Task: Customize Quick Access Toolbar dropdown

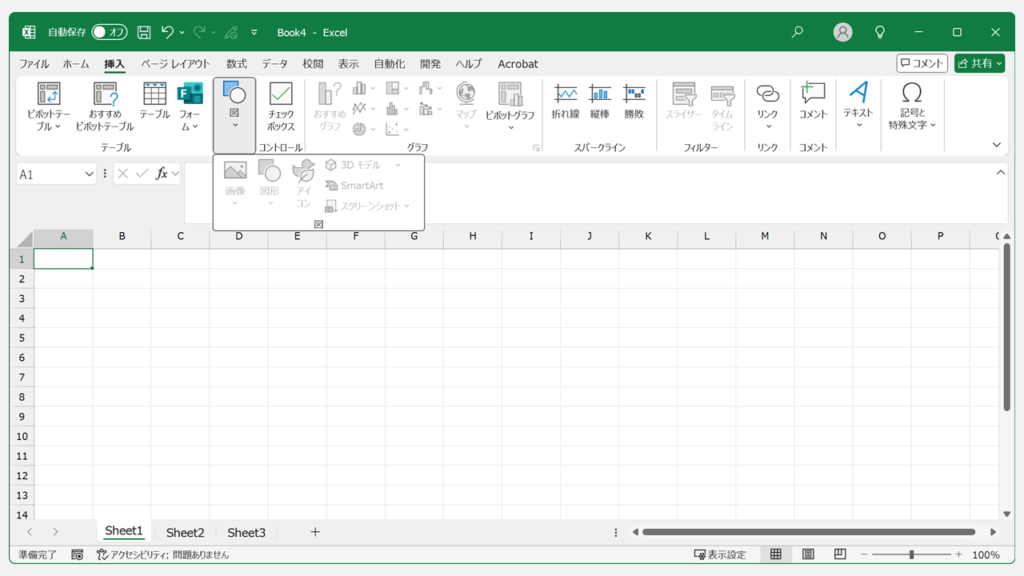Action: click(254, 32)
